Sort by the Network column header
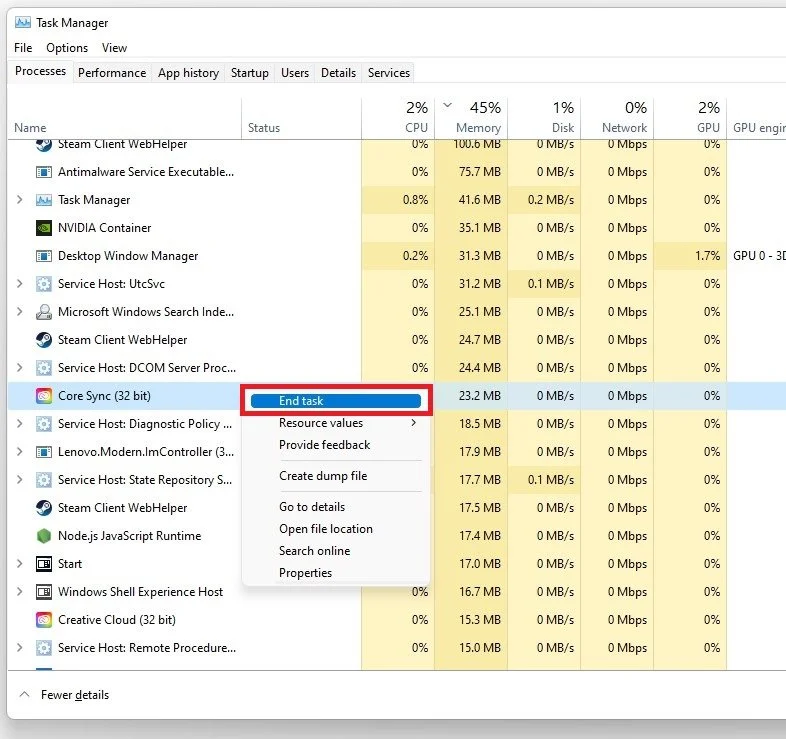The height and width of the screenshot is (739, 786). coord(618,119)
